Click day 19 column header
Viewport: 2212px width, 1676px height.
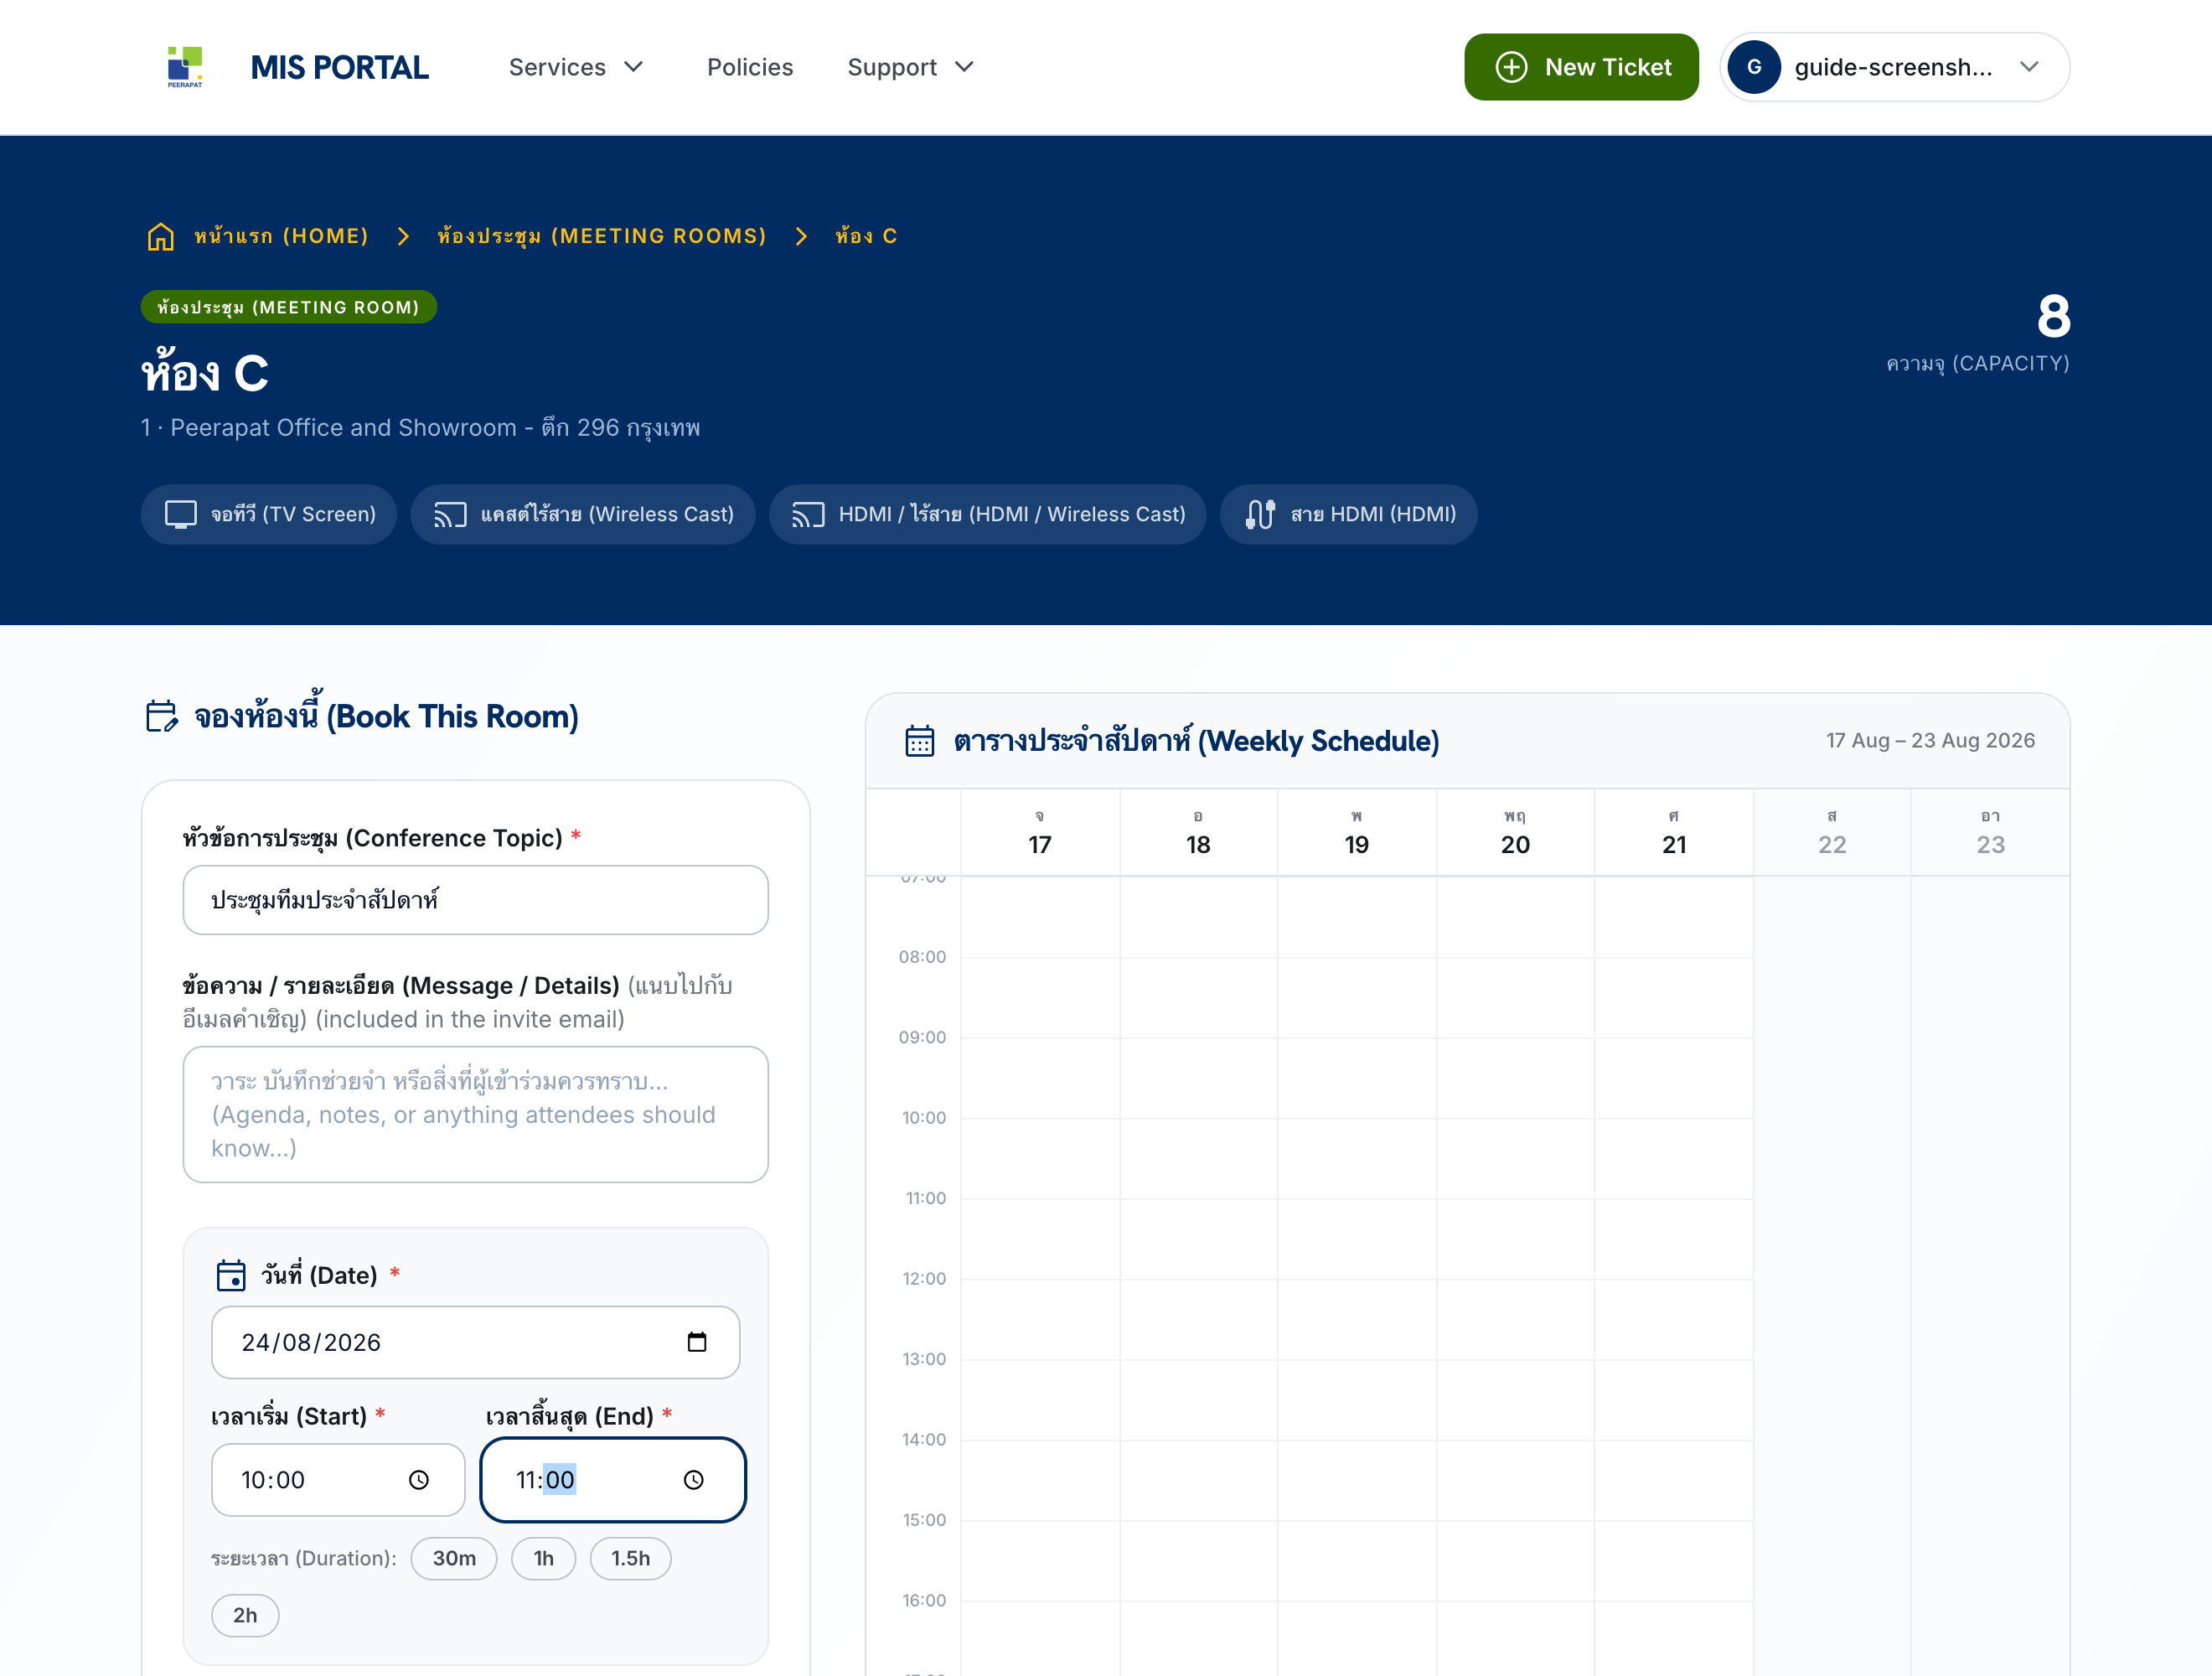tap(1357, 832)
